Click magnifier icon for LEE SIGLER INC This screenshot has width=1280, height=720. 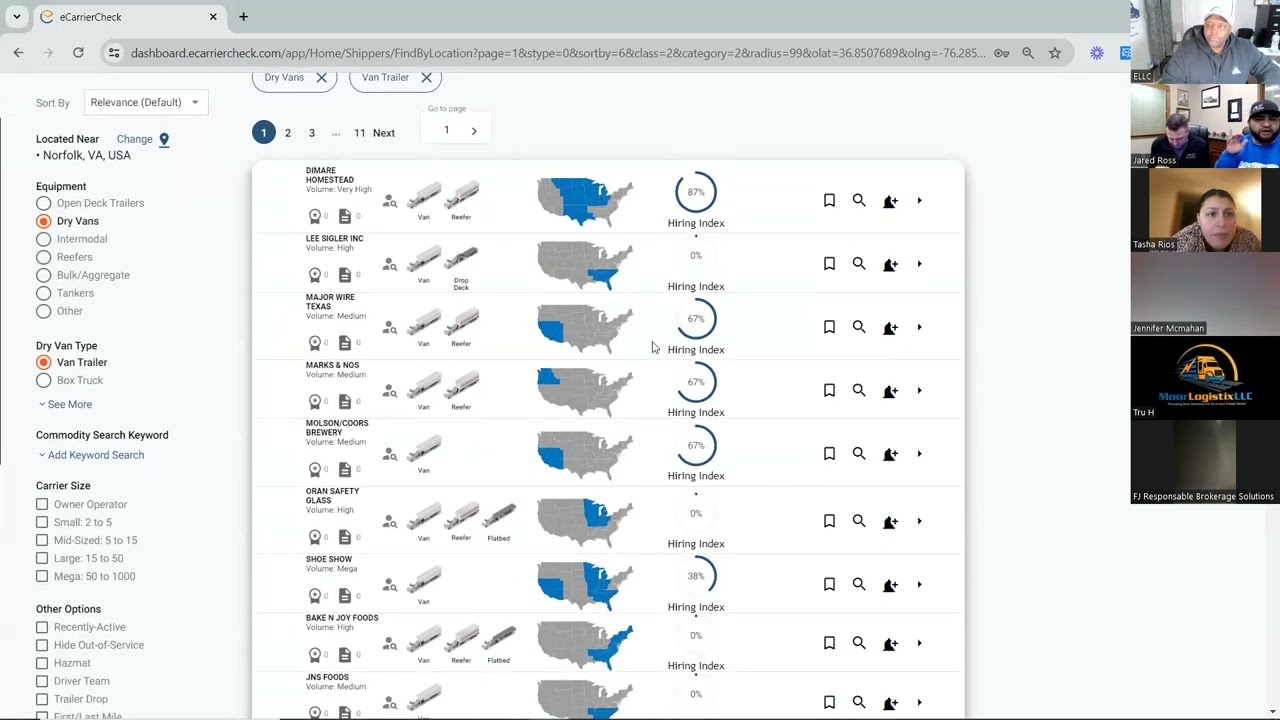click(x=859, y=263)
